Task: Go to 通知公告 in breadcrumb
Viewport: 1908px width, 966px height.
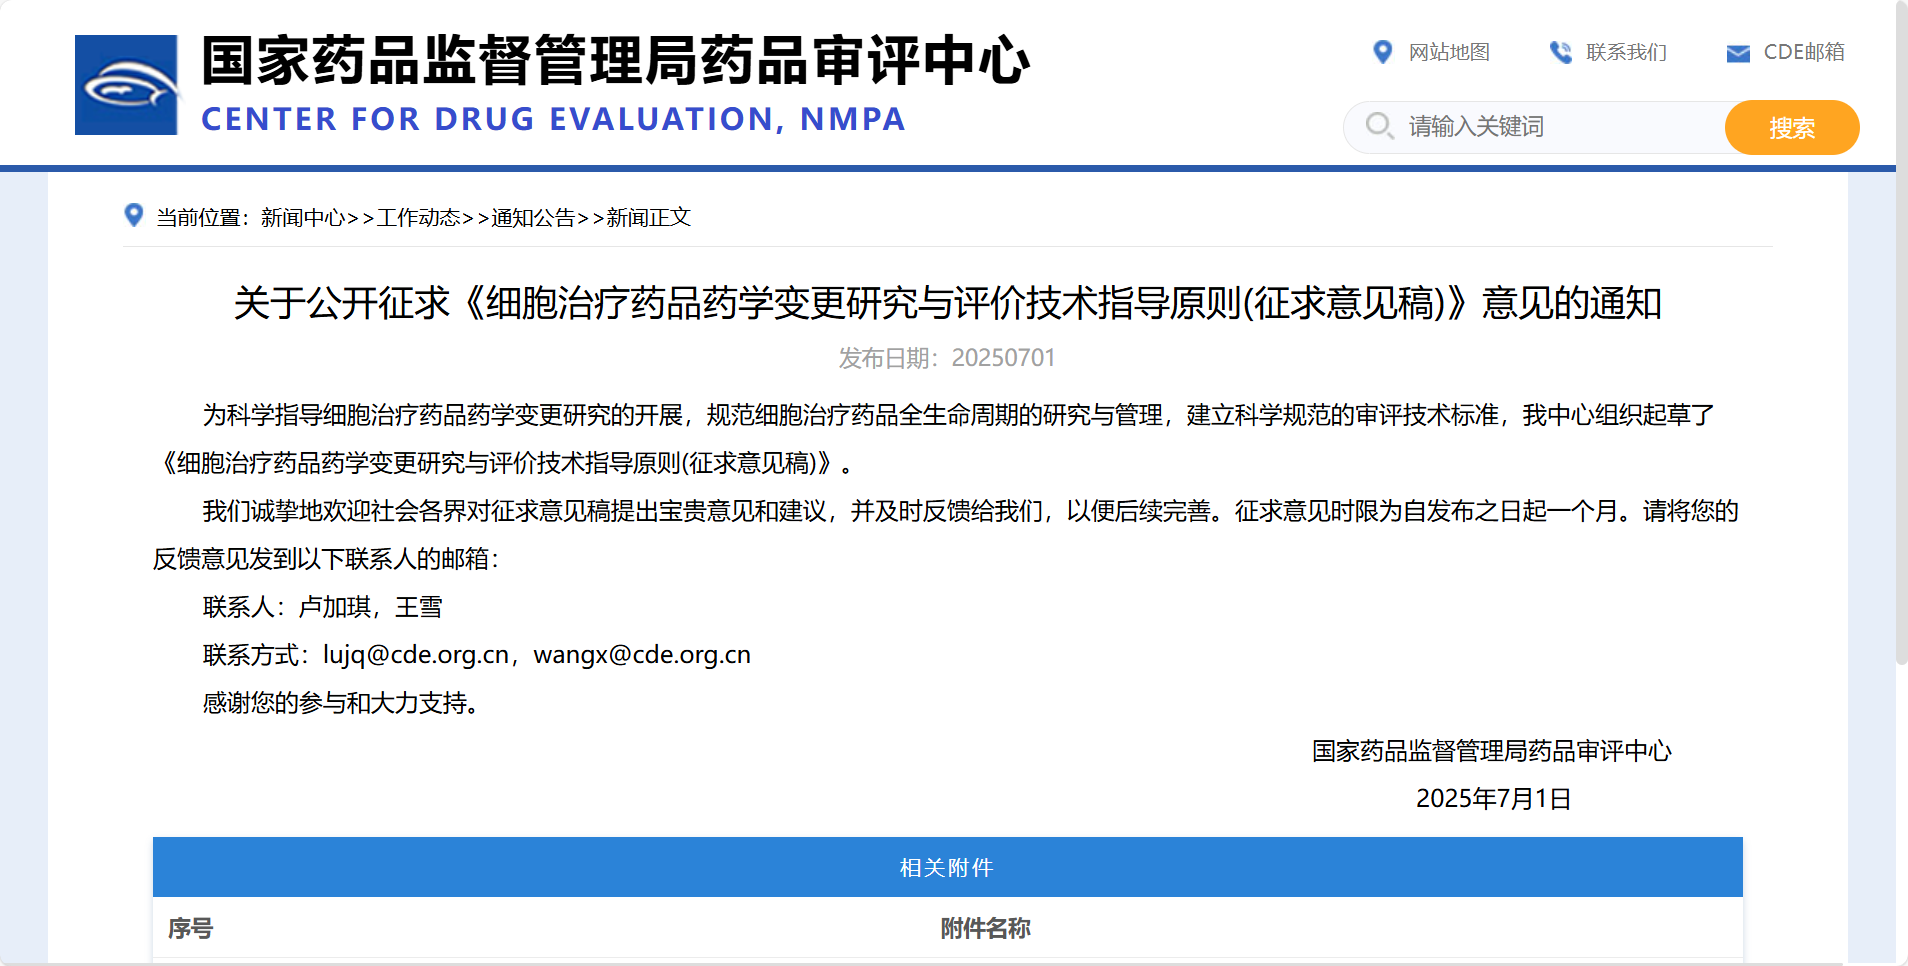Action: [533, 218]
